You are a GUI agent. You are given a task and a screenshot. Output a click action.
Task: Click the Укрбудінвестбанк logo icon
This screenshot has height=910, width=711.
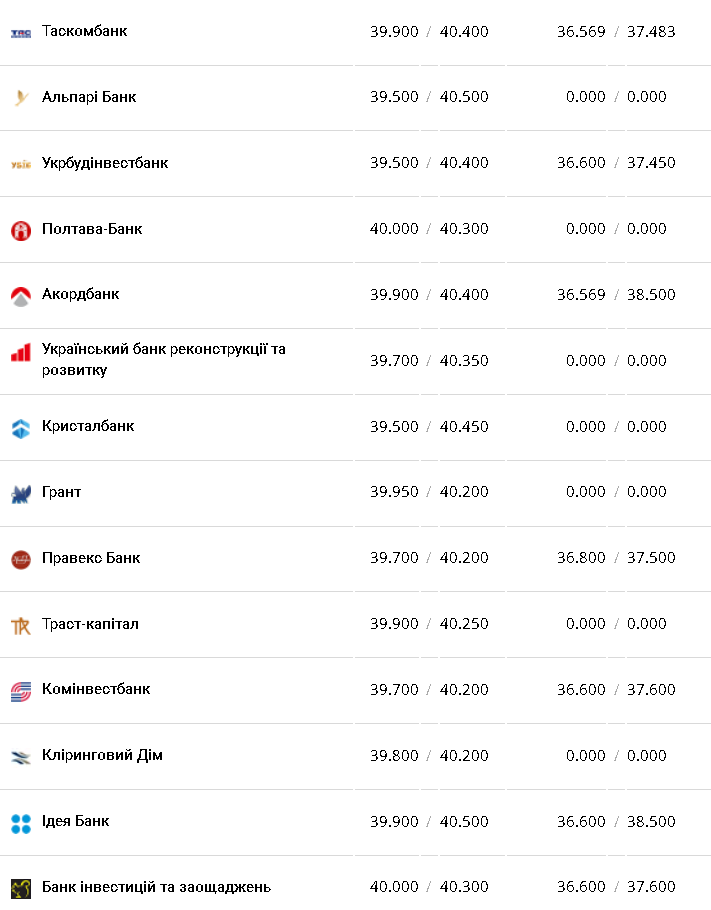(x=21, y=164)
